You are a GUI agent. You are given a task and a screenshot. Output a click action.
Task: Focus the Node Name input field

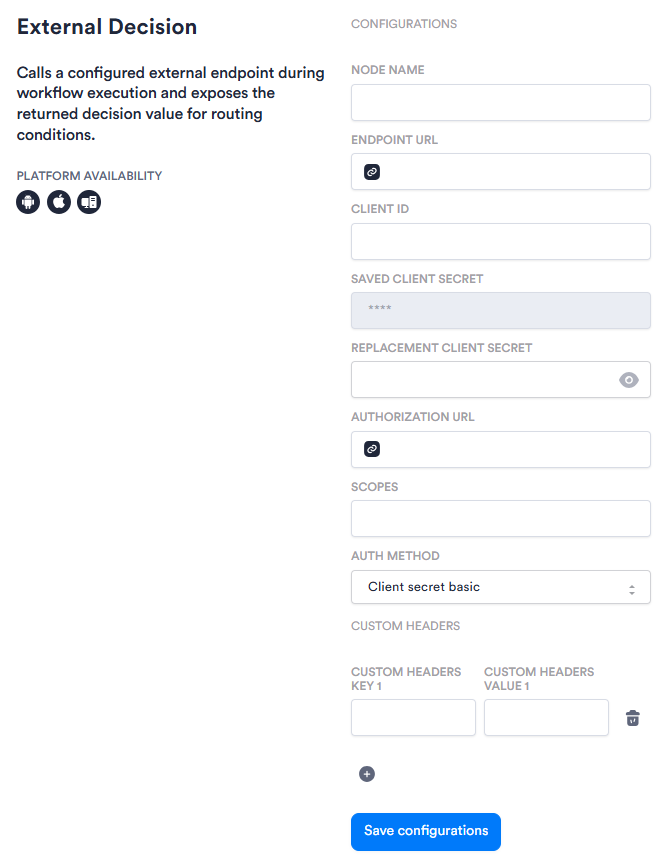[501, 102]
